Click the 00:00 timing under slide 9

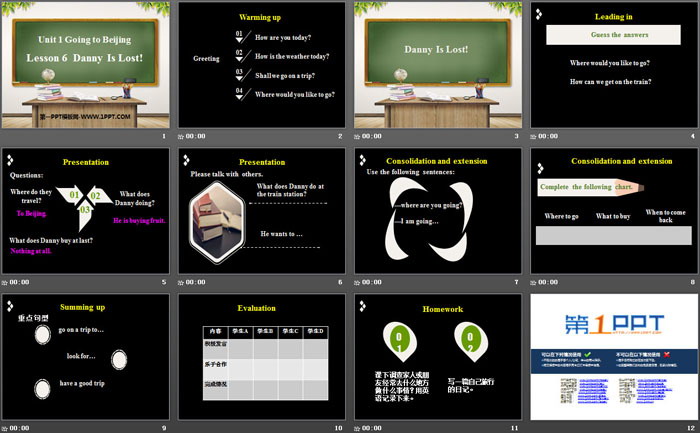pos(19,428)
